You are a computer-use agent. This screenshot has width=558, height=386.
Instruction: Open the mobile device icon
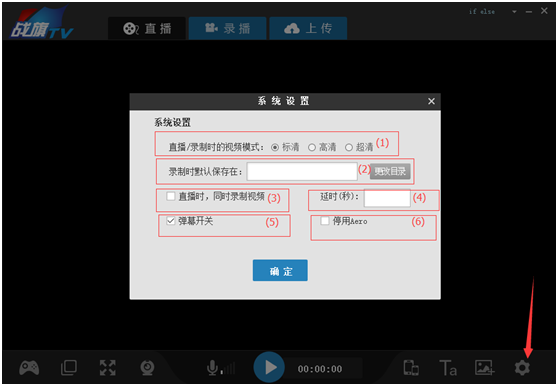click(x=411, y=368)
